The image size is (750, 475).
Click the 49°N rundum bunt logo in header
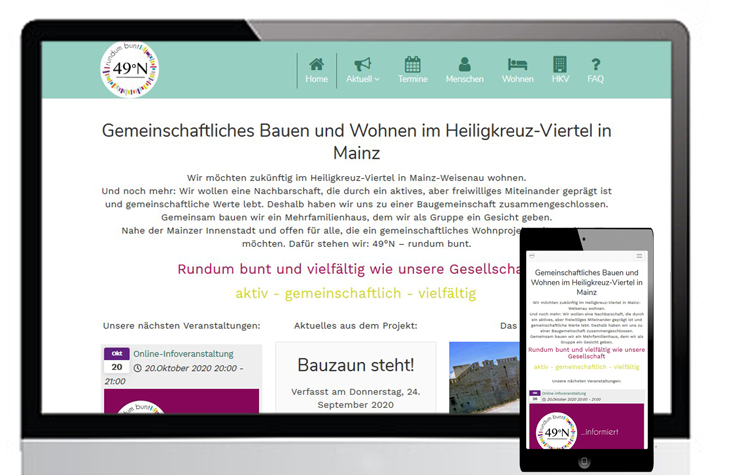(129, 69)
